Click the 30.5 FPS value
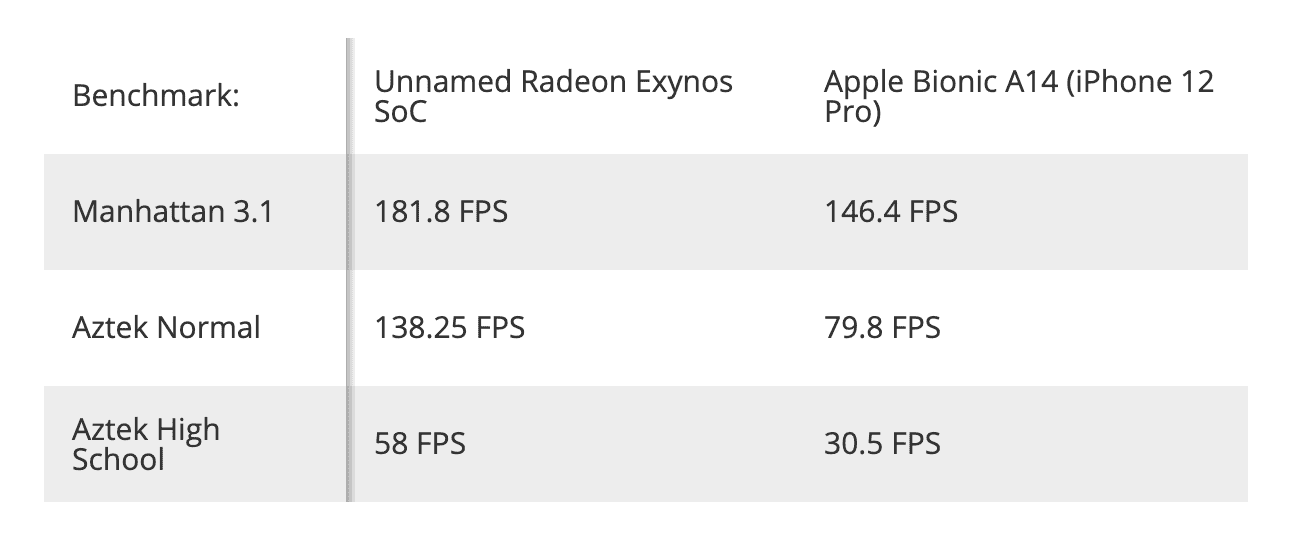Viewport: 1294px width, 538px height. click(882, 444)
